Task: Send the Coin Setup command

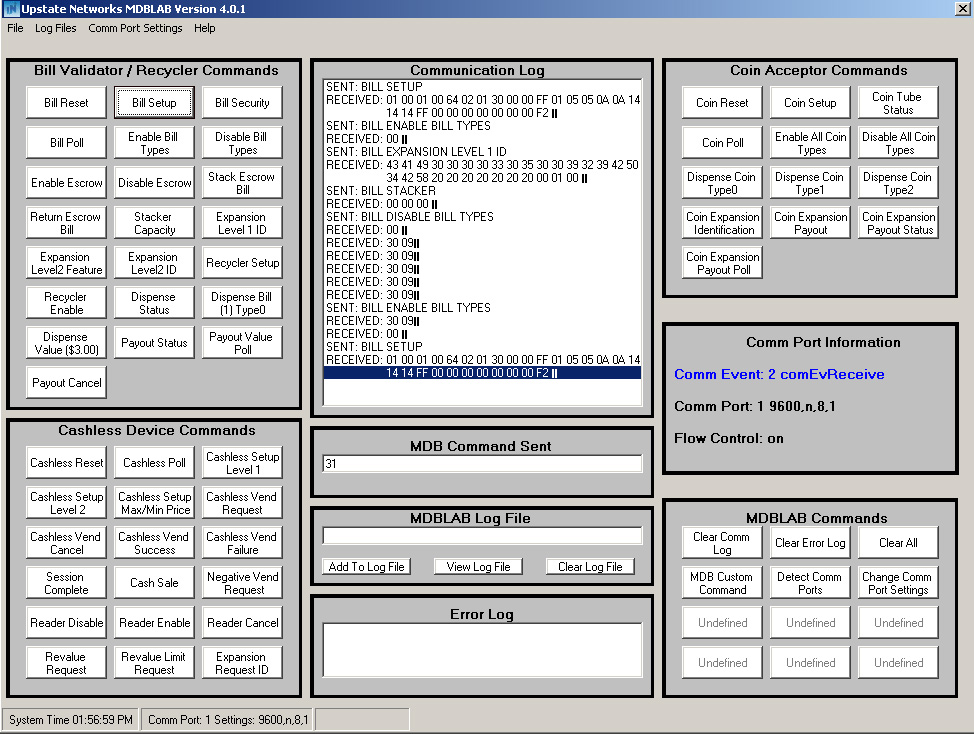Action: click(x=810, y=102)
